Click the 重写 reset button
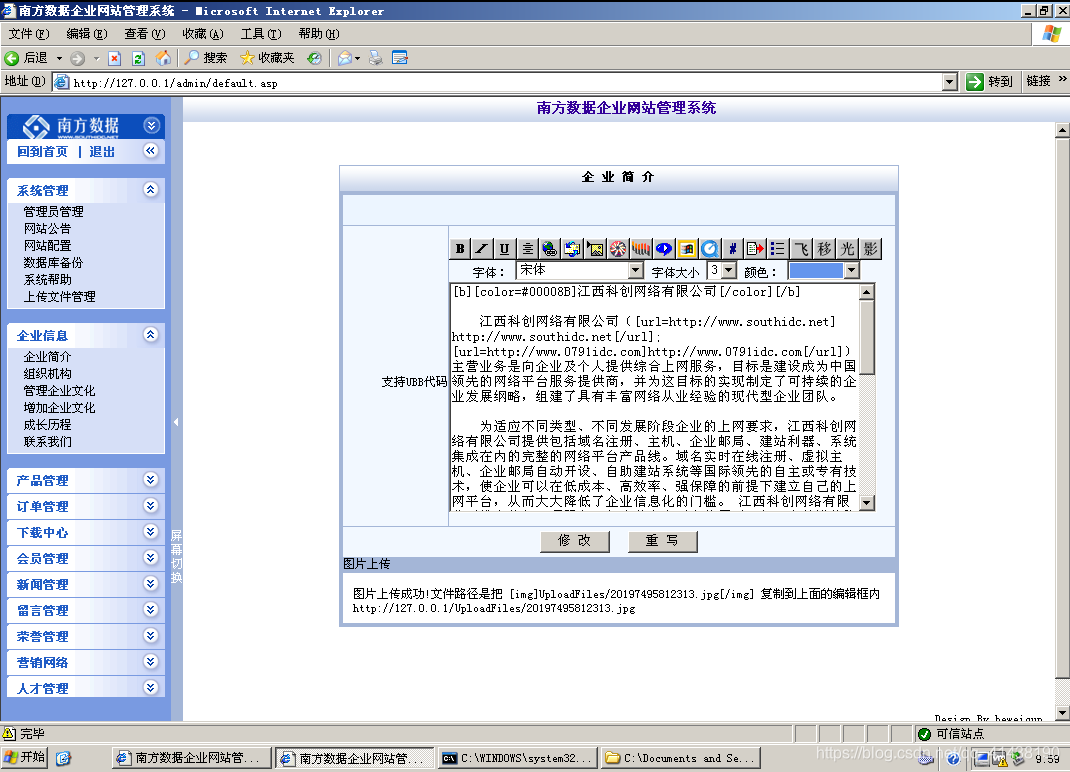1070x772 pixels. click(x=663, y=541)
